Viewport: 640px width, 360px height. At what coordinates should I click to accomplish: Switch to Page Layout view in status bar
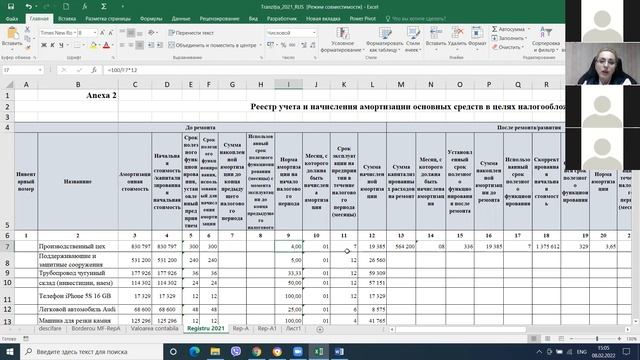click(547, 339)
